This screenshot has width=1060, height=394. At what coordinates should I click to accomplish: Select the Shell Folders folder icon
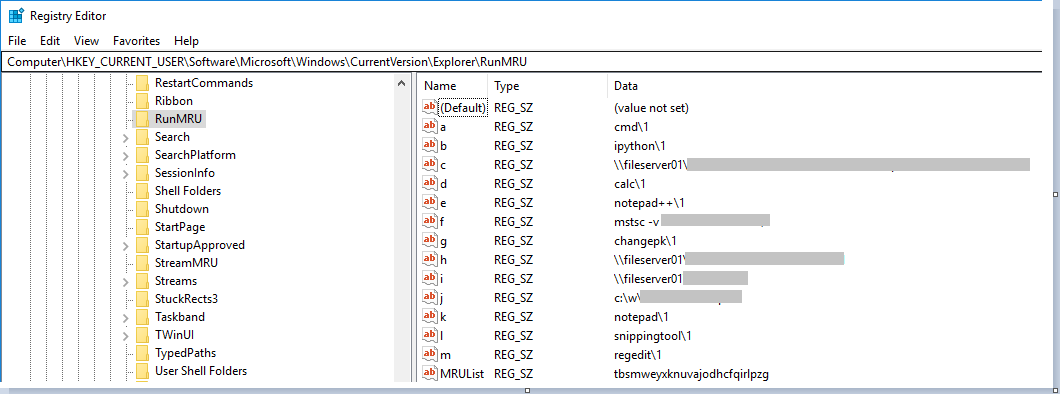pos(142,191)
